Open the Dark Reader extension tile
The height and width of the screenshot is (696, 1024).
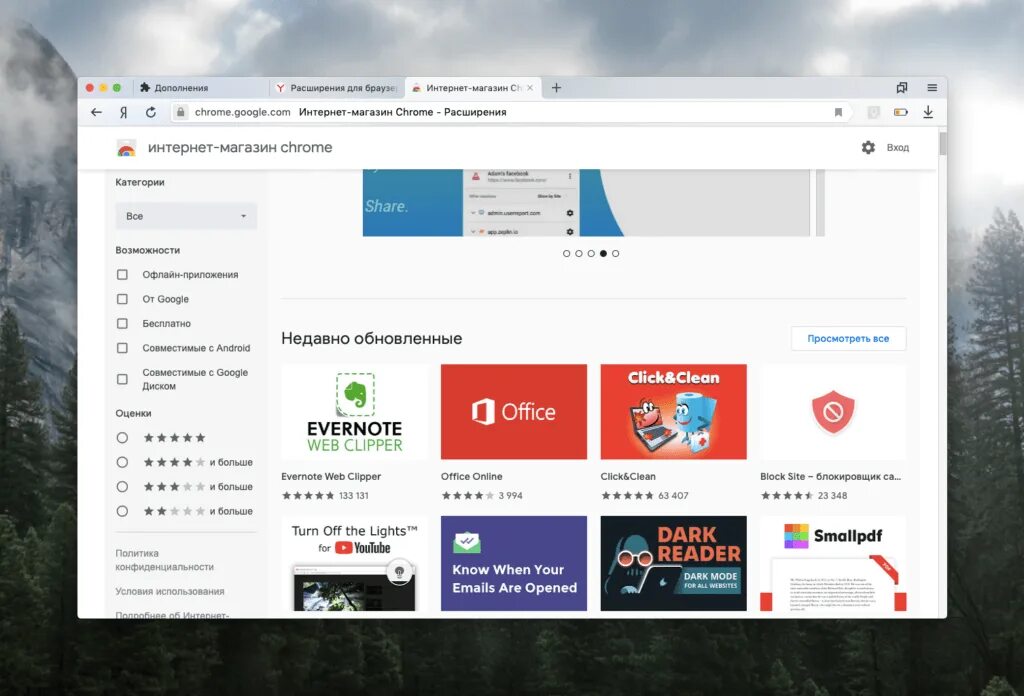point(673,563)
